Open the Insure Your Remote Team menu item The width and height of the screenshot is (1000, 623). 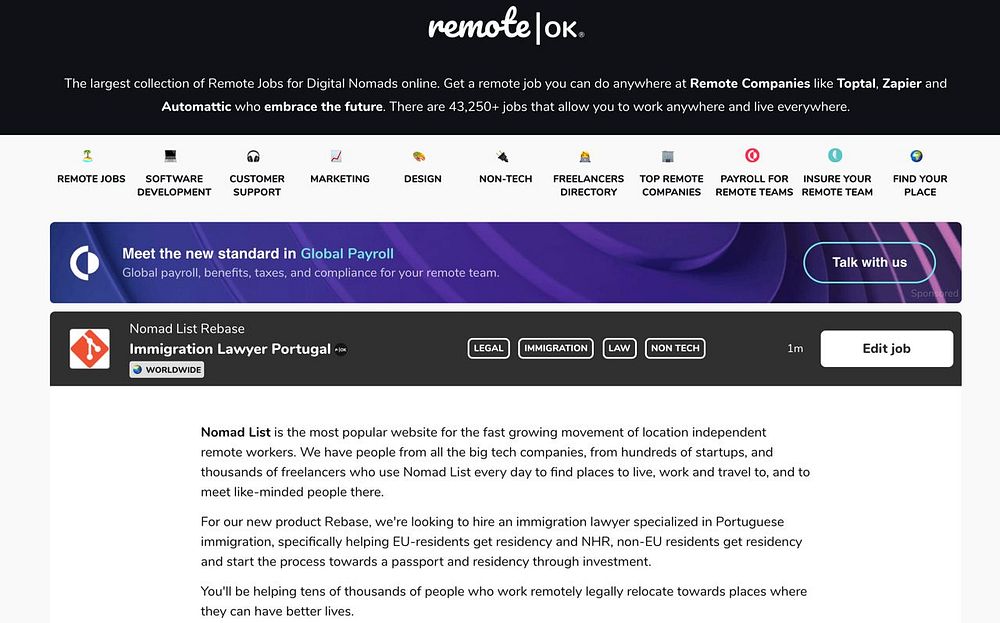(837, 185)
